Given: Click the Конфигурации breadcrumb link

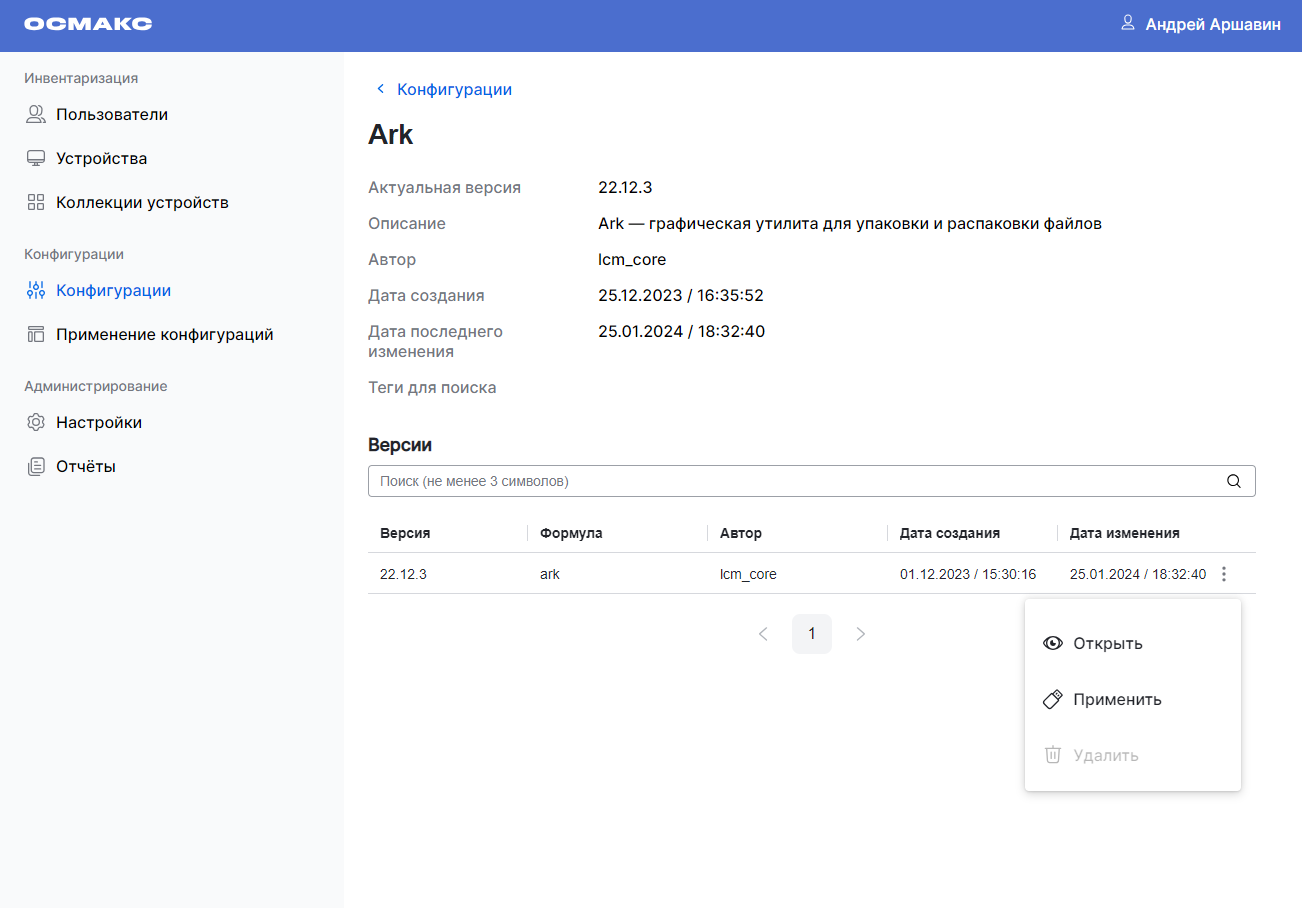Looking at the screenshot, I should pos(454,89).
